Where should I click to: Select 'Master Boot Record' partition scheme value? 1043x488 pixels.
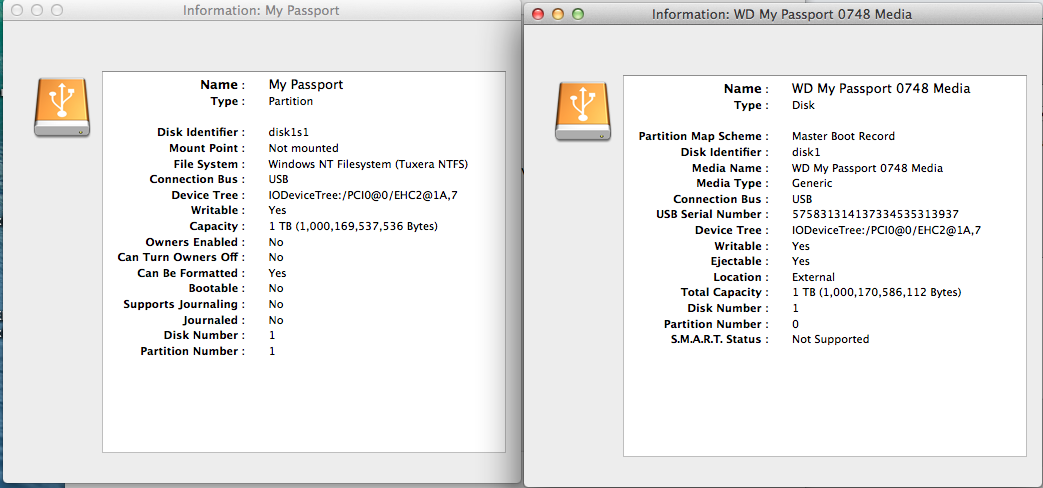[843, 136]
